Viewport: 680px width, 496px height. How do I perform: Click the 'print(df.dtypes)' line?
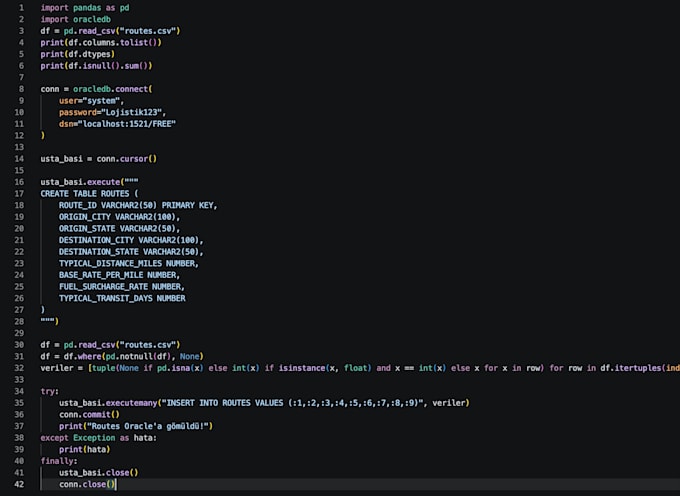pyautogui.click(x=77, y=54)
